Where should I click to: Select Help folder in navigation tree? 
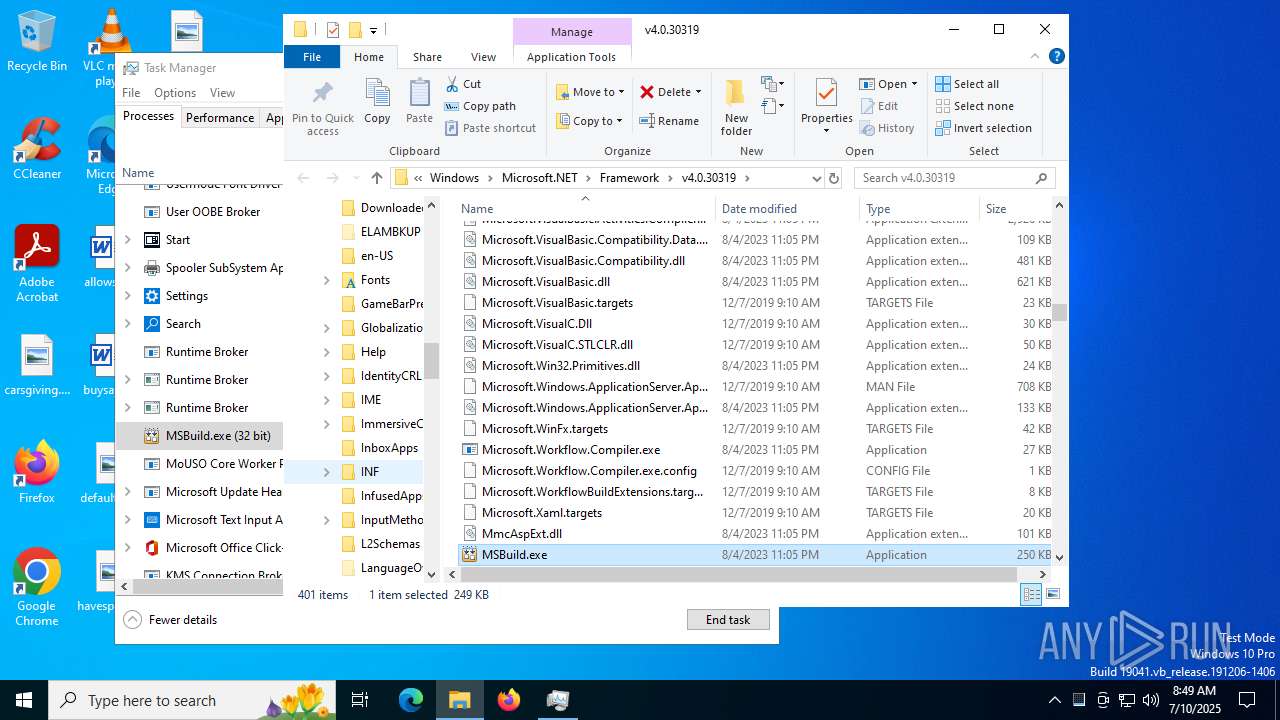(372, 352)
